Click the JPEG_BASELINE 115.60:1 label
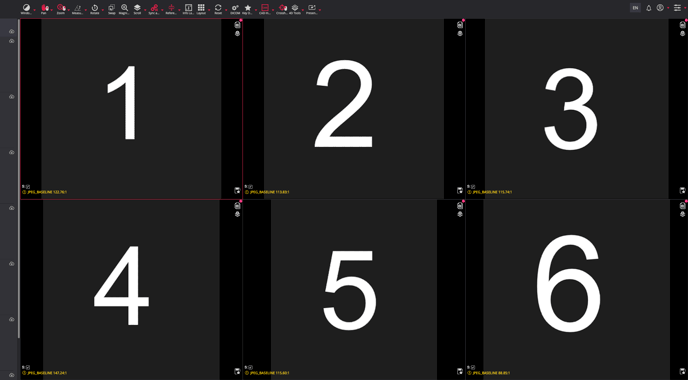The image size is (688, 380). coord(269,373)
